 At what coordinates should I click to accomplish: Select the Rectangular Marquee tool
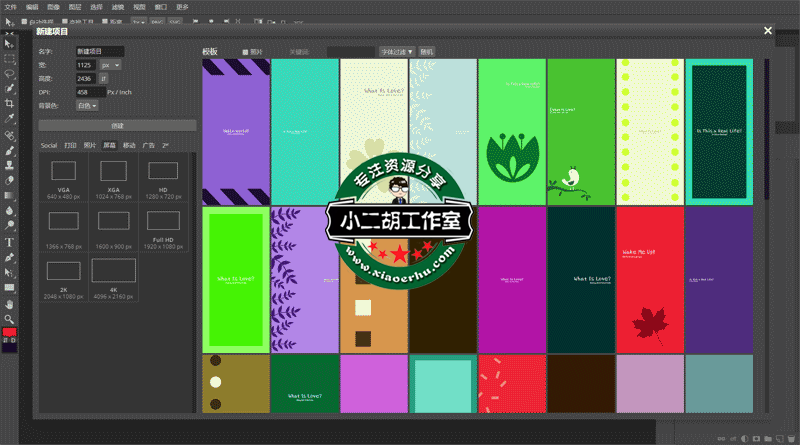click(x=10, y=58)
